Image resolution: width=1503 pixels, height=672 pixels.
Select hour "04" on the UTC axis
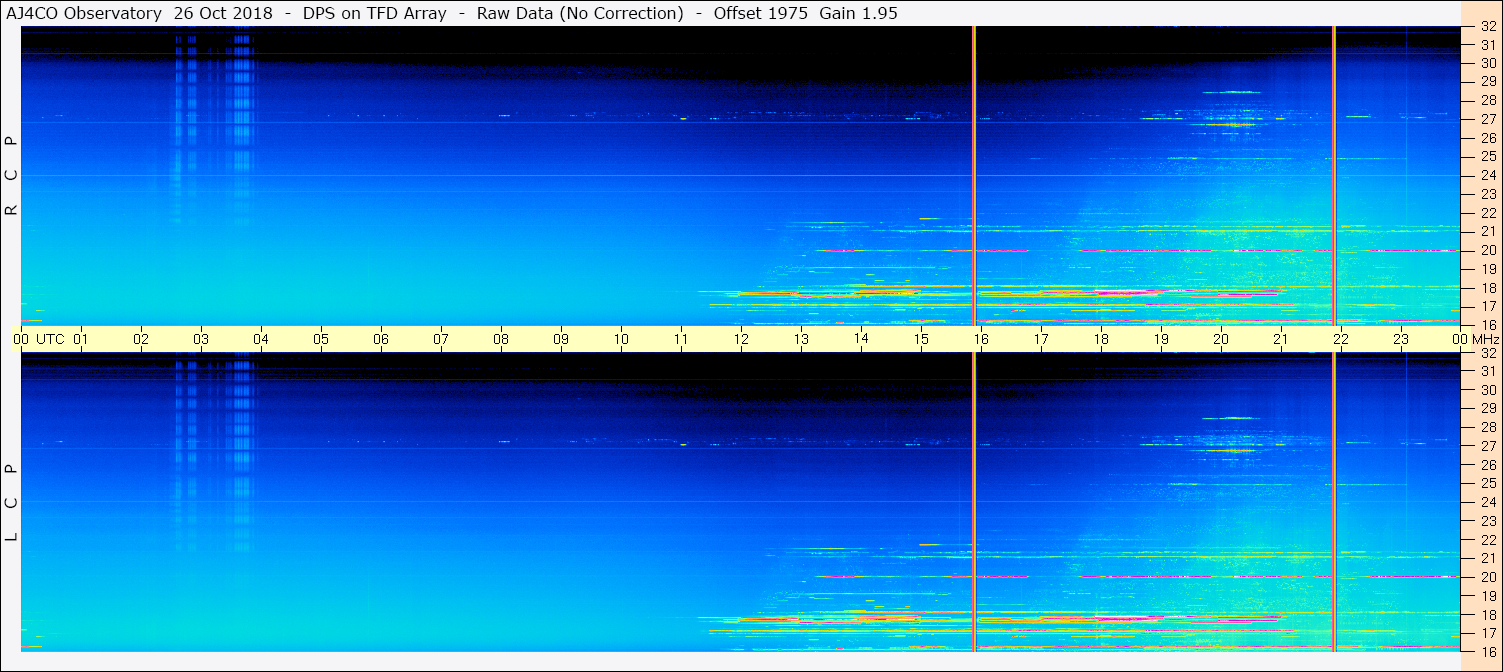[x=261, y=339]
